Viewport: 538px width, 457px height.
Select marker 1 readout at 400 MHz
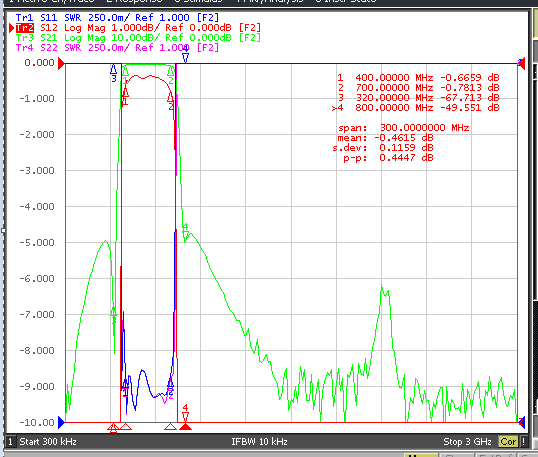[x=418, y=78]
